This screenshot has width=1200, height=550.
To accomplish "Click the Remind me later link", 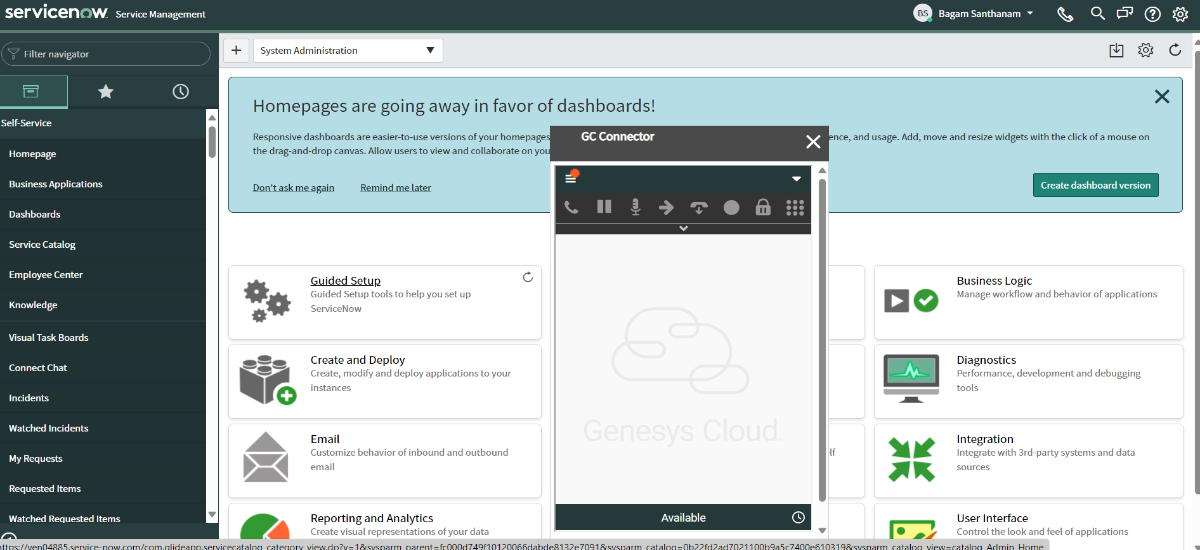I will pyautogui.click(x=396, y=188).
